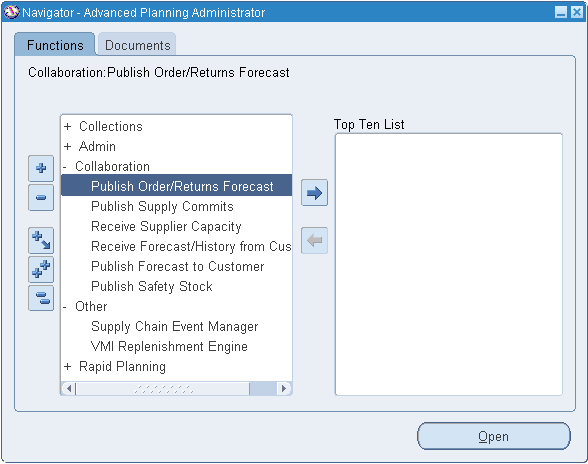The width and height of the screenshot is (588, 464).
Task: Collapse the Other tree node
Action: pos(65,306)
